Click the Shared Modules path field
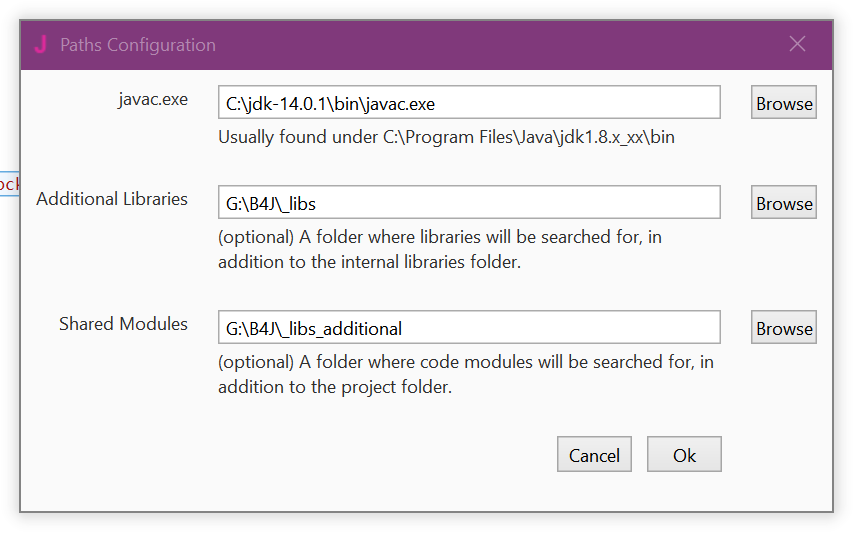 [469, 328]
